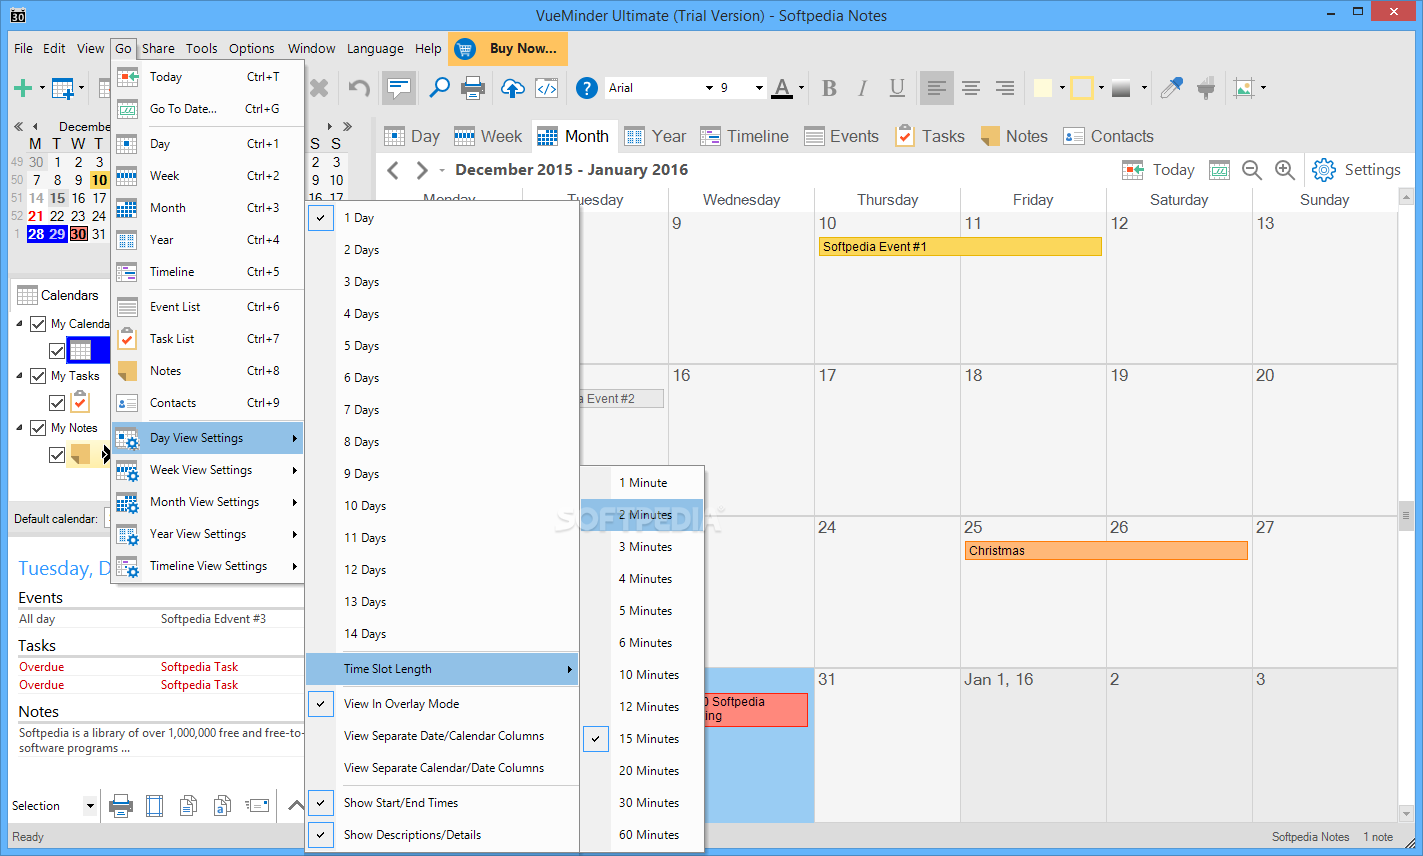Toggle bold formatting
The width and height of the screenshot is (1423, 856).
tap(829, 88)
